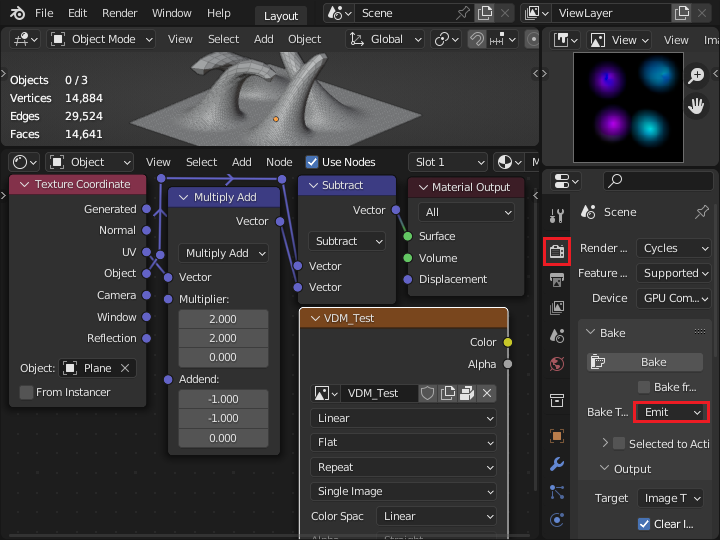This screenshot has width=720, height=540.
Task: Click first Multiplier value 2.000 field
Action: click(223, 319)
